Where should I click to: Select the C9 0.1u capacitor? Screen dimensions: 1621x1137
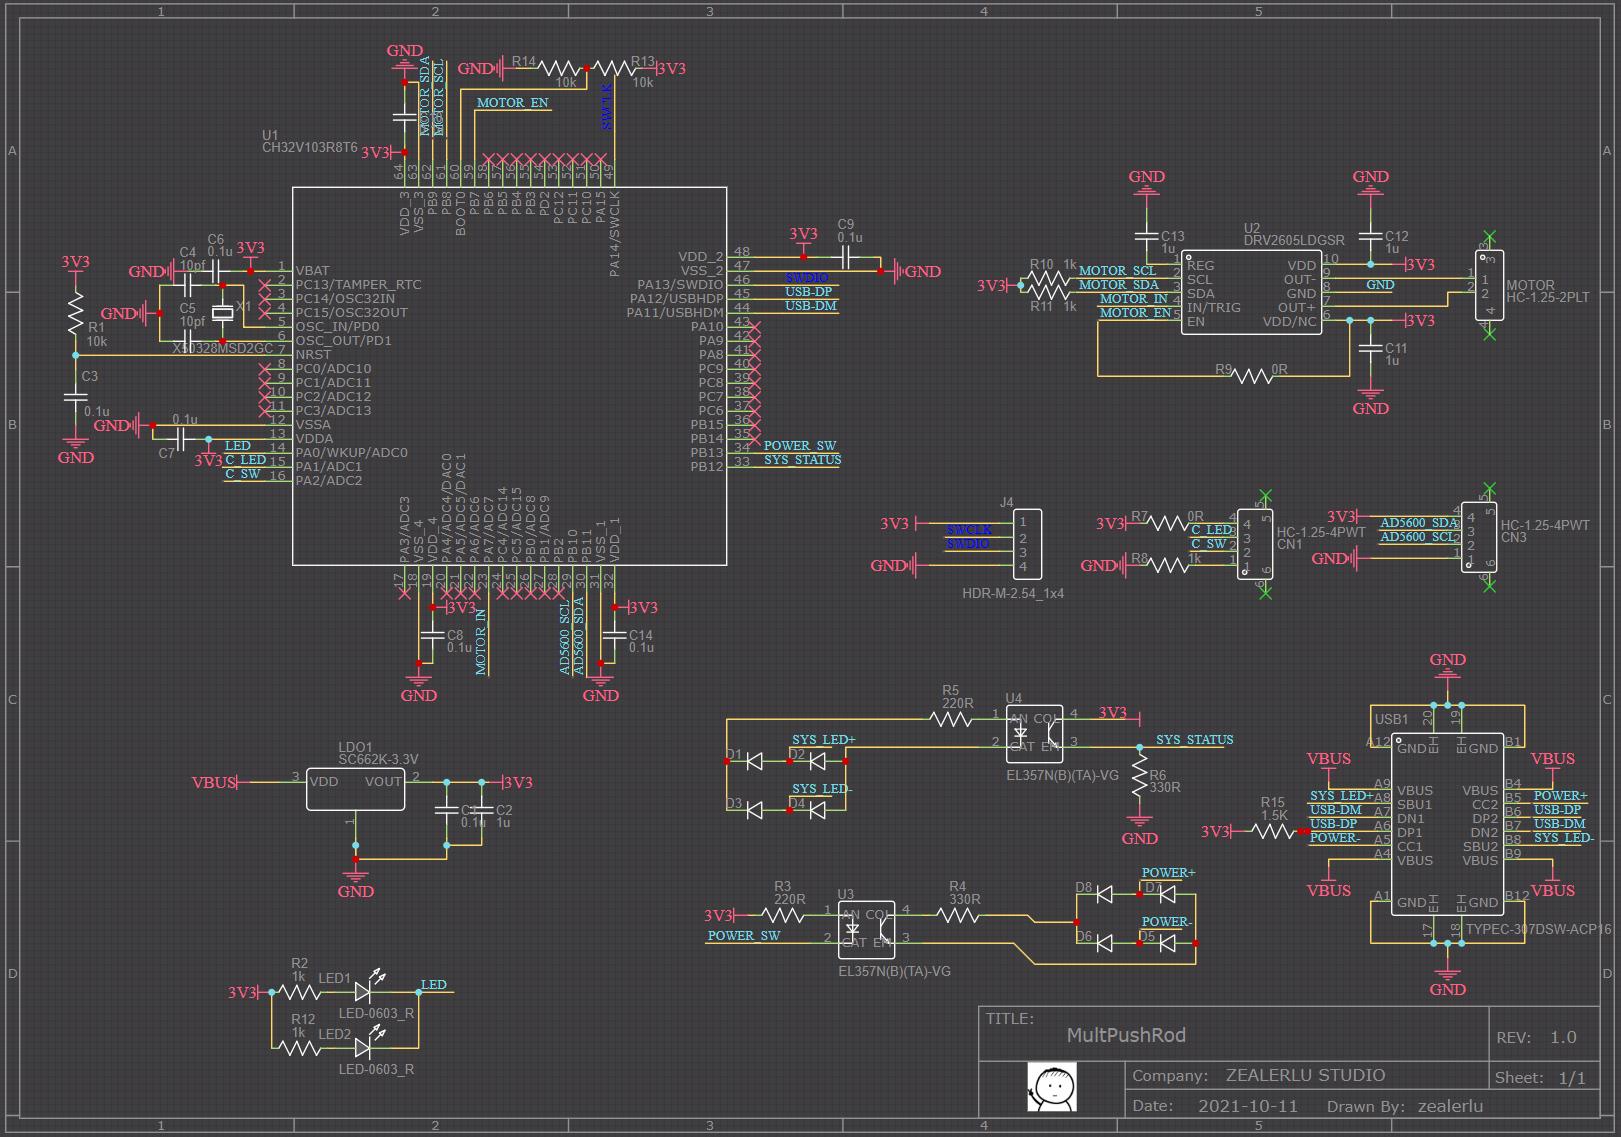click(846, 257)
